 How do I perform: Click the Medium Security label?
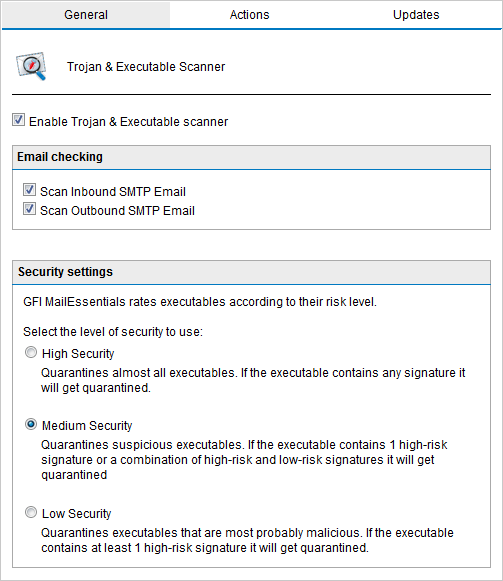pos(87,425)
